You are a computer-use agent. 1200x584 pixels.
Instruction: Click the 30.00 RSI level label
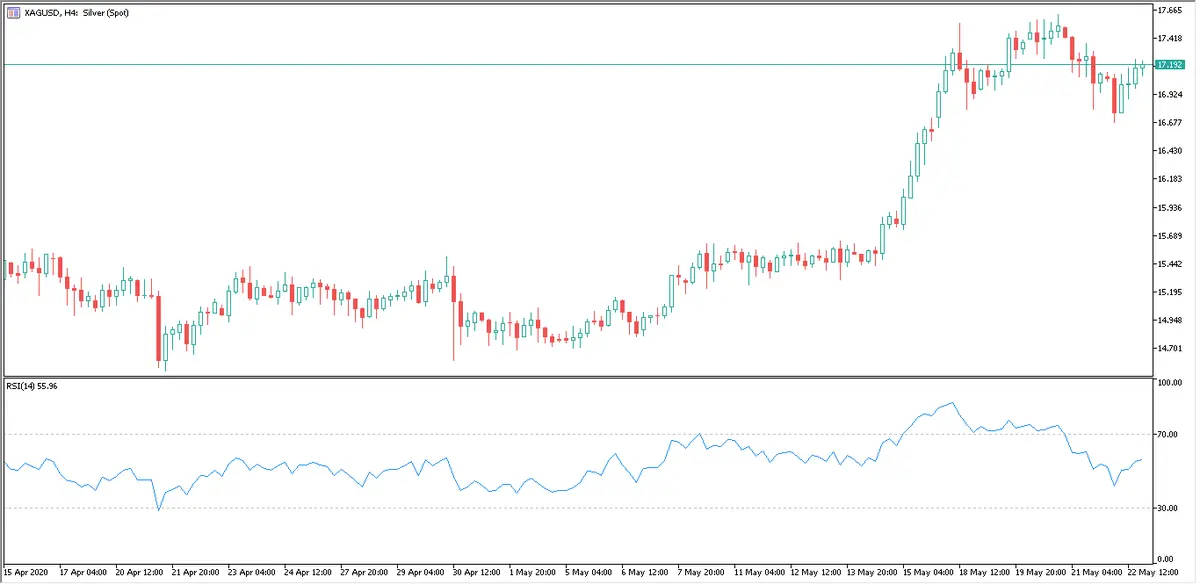1169,509
